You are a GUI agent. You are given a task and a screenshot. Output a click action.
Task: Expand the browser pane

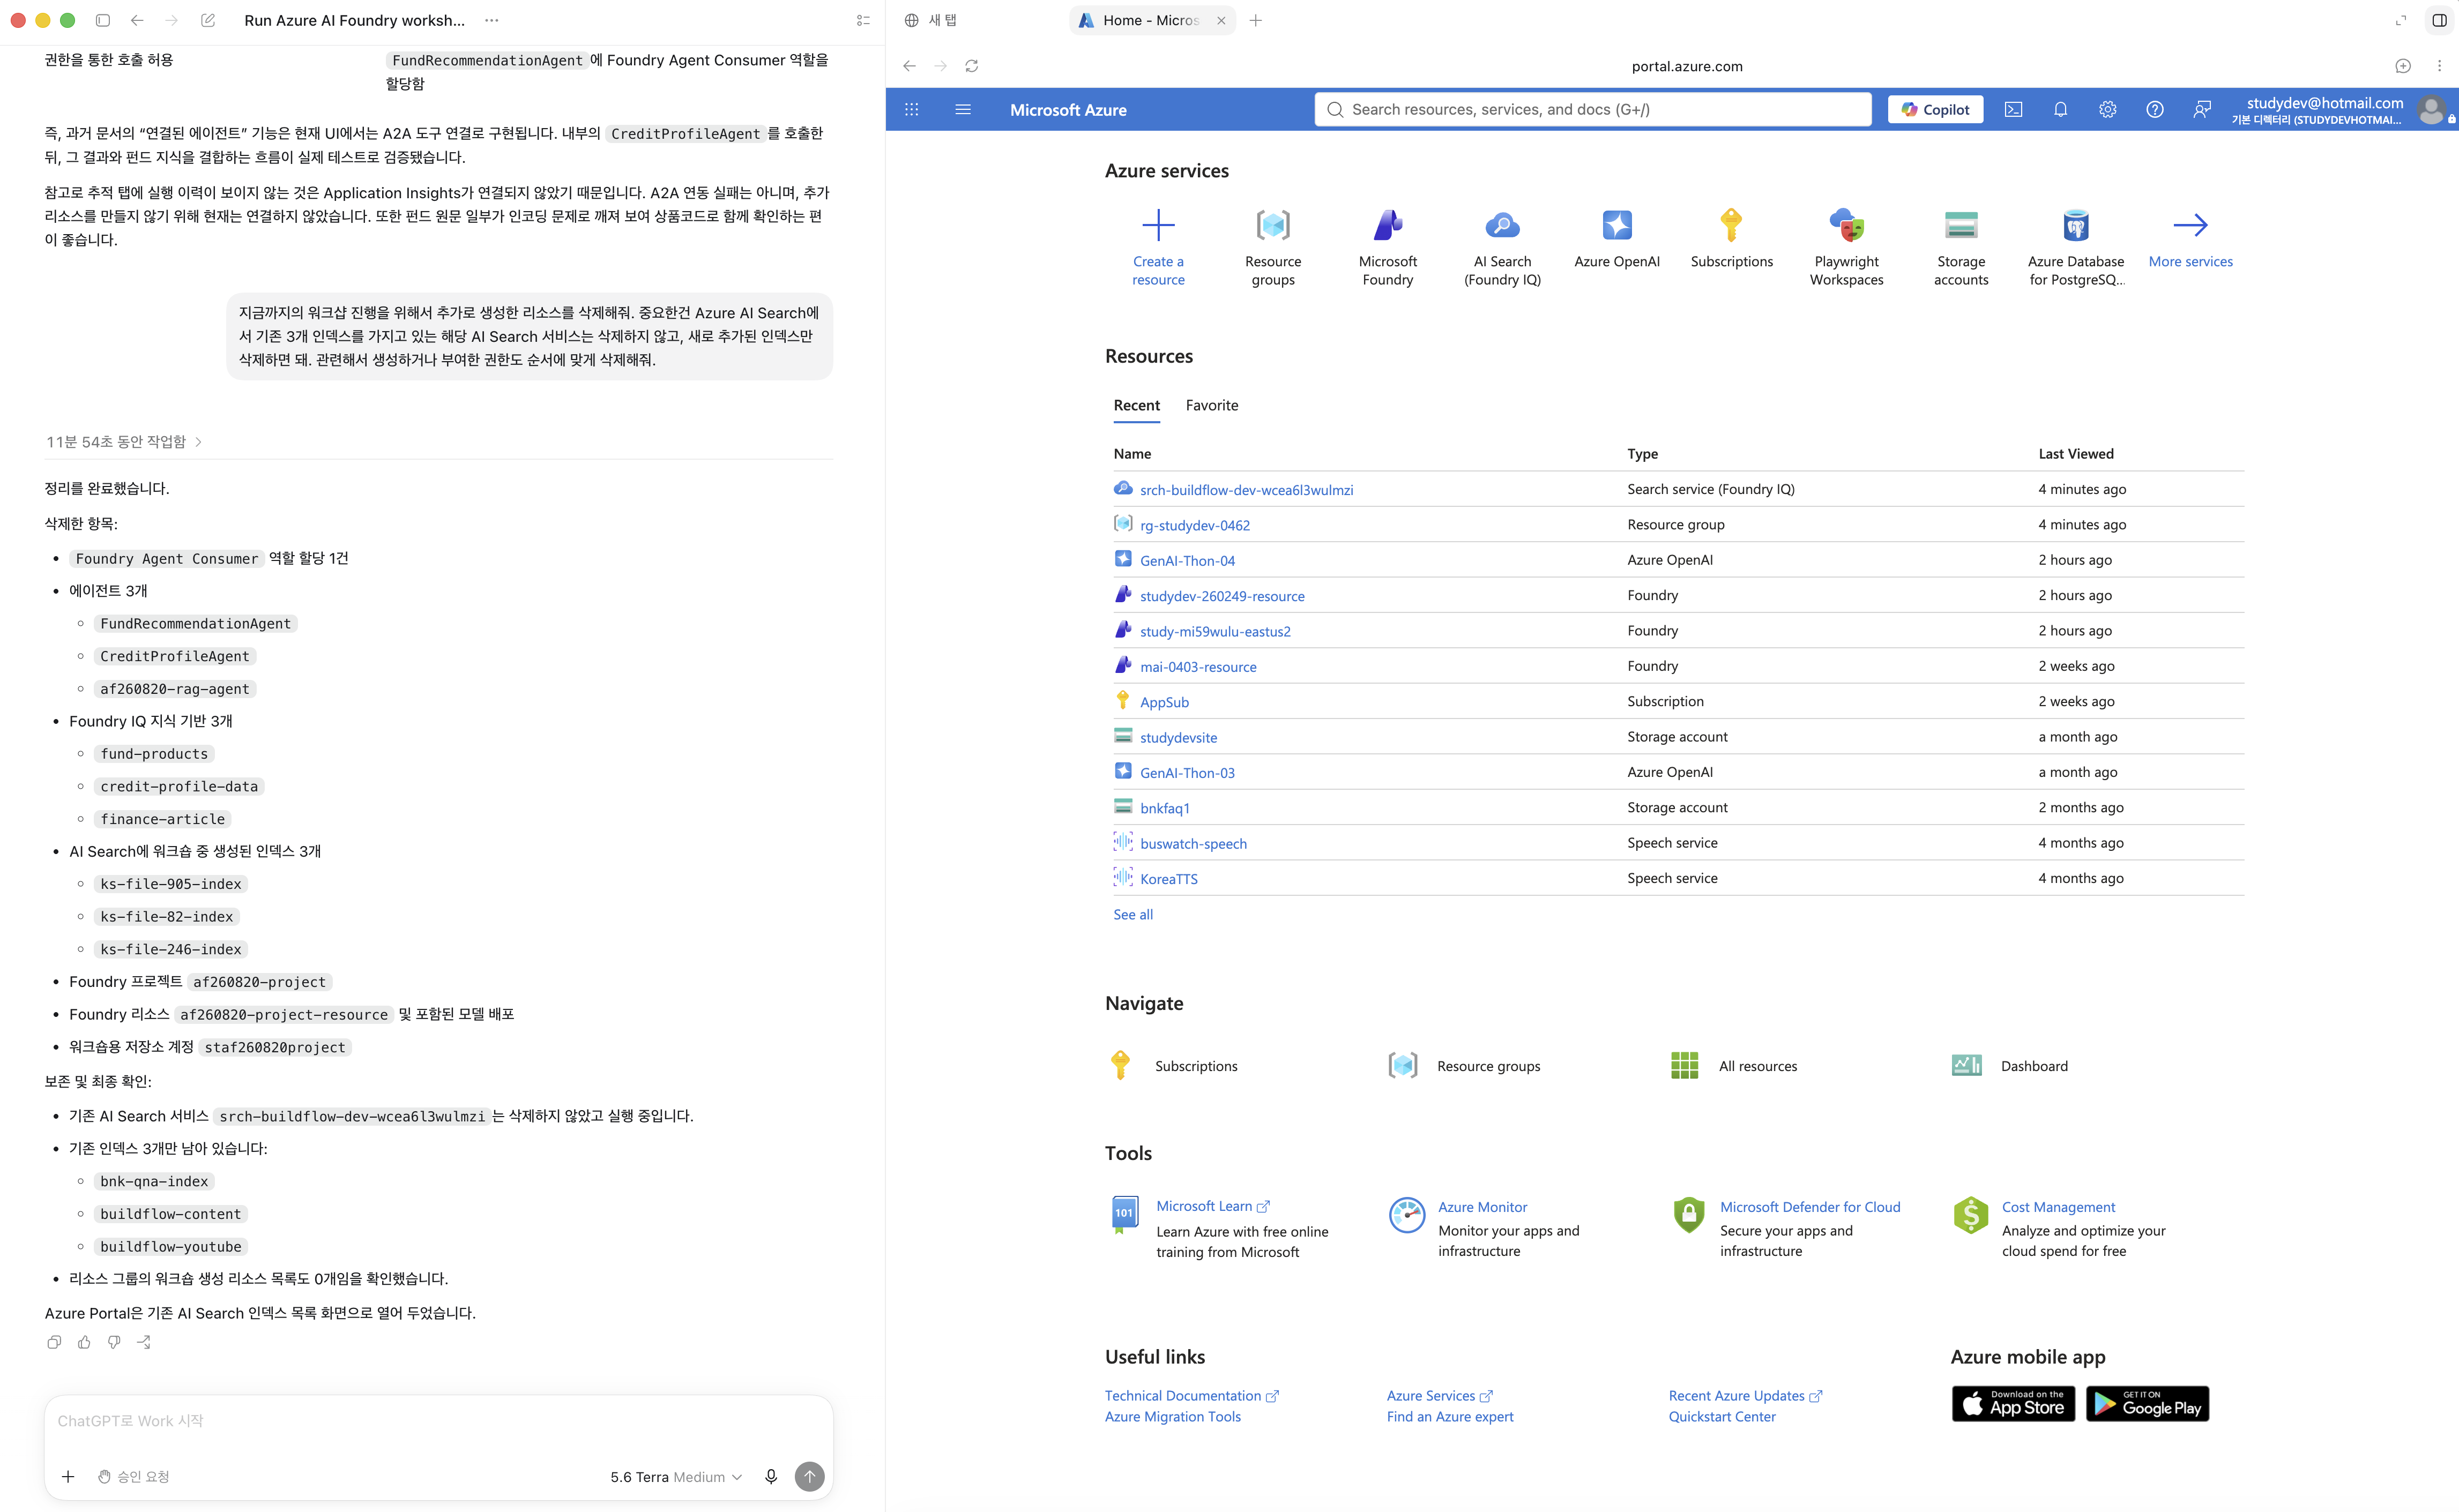[2400, 20]
